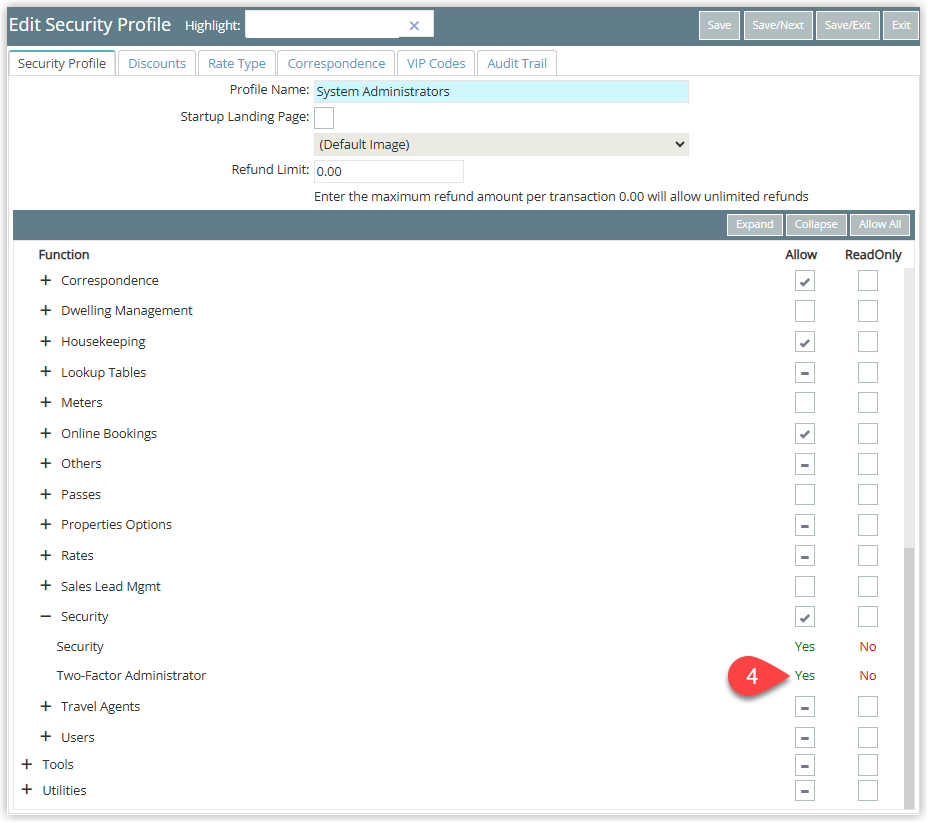Click the Save/Next button

(778, 25)
